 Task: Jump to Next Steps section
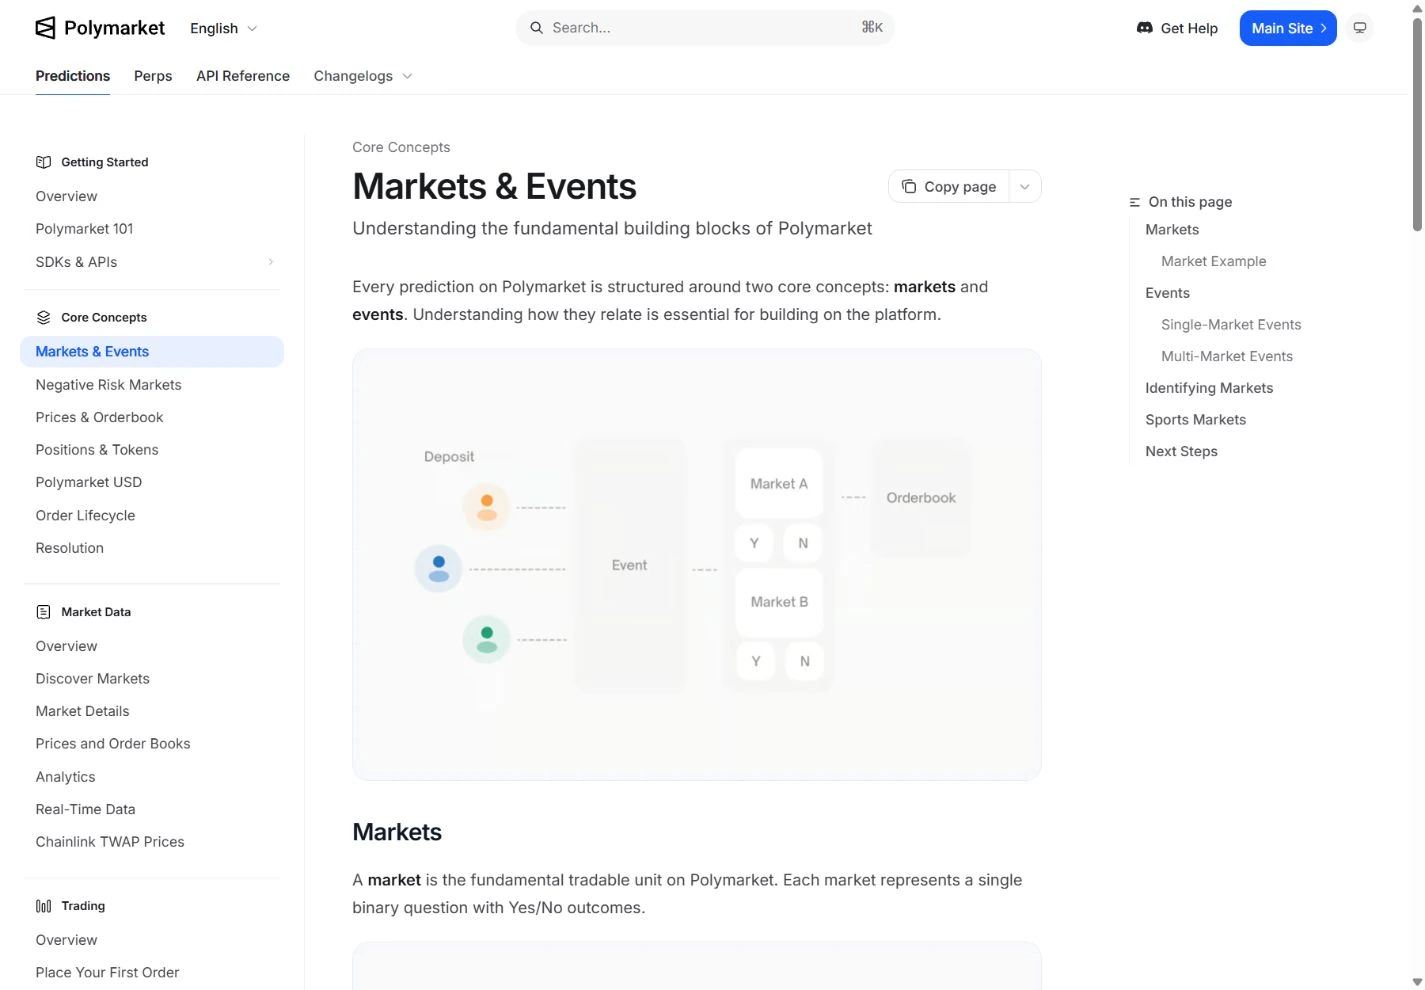tap(1181, 451)
